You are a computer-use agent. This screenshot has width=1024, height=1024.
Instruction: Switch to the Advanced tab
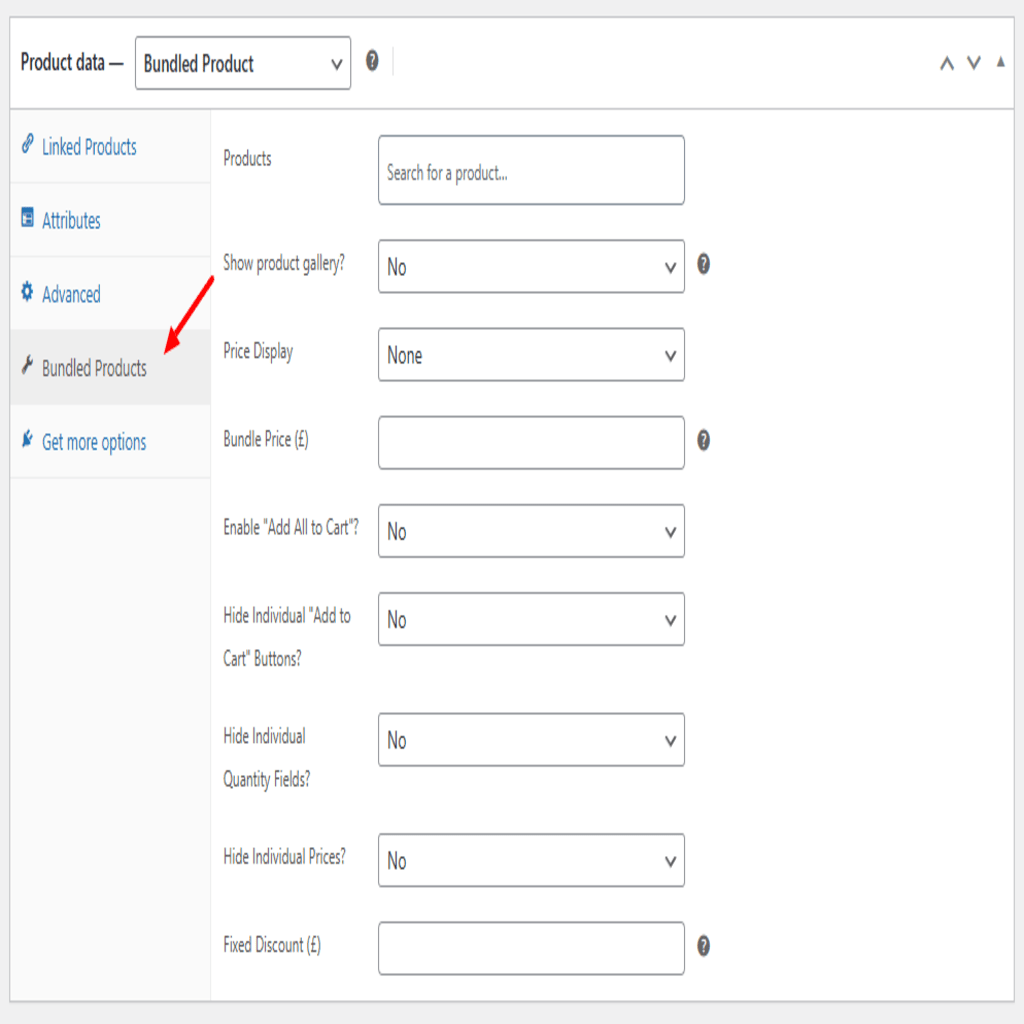point(110,294)
